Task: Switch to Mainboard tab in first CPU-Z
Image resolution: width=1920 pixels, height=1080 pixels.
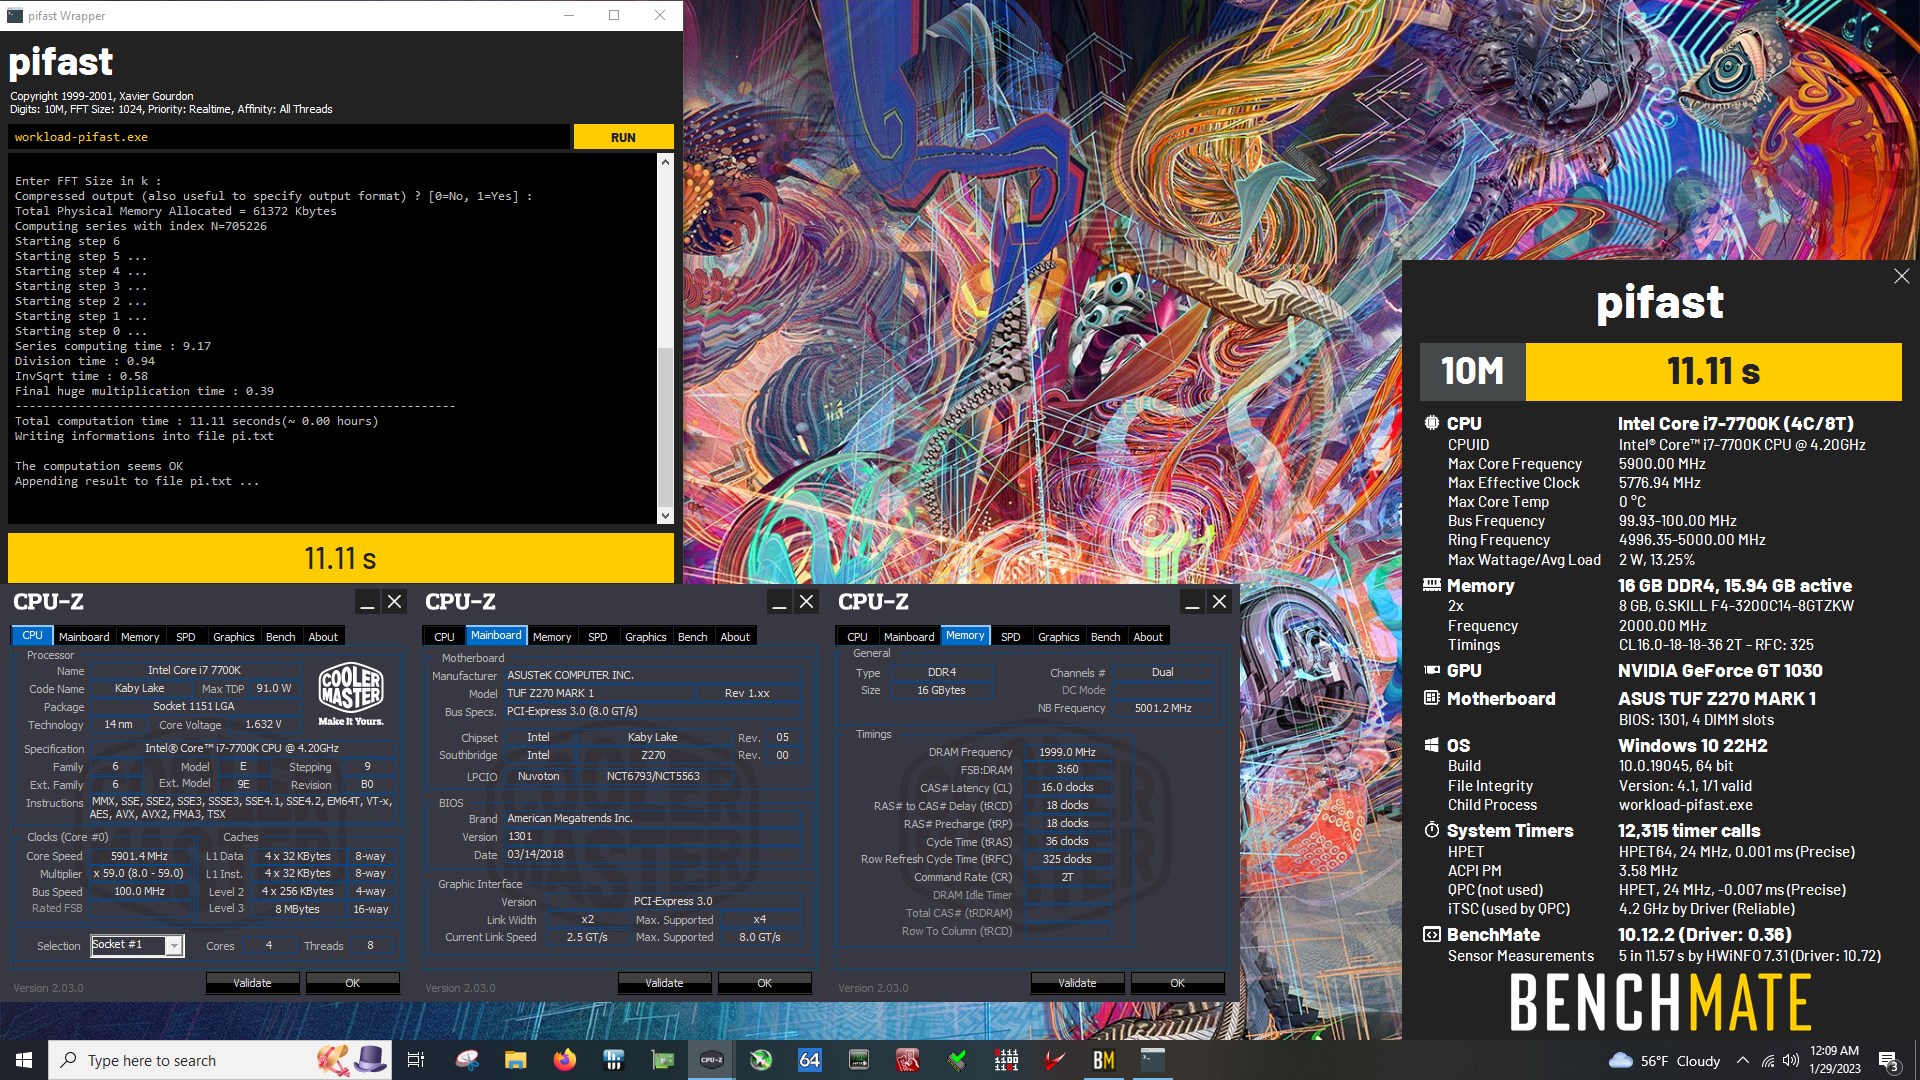Action: 84,637
